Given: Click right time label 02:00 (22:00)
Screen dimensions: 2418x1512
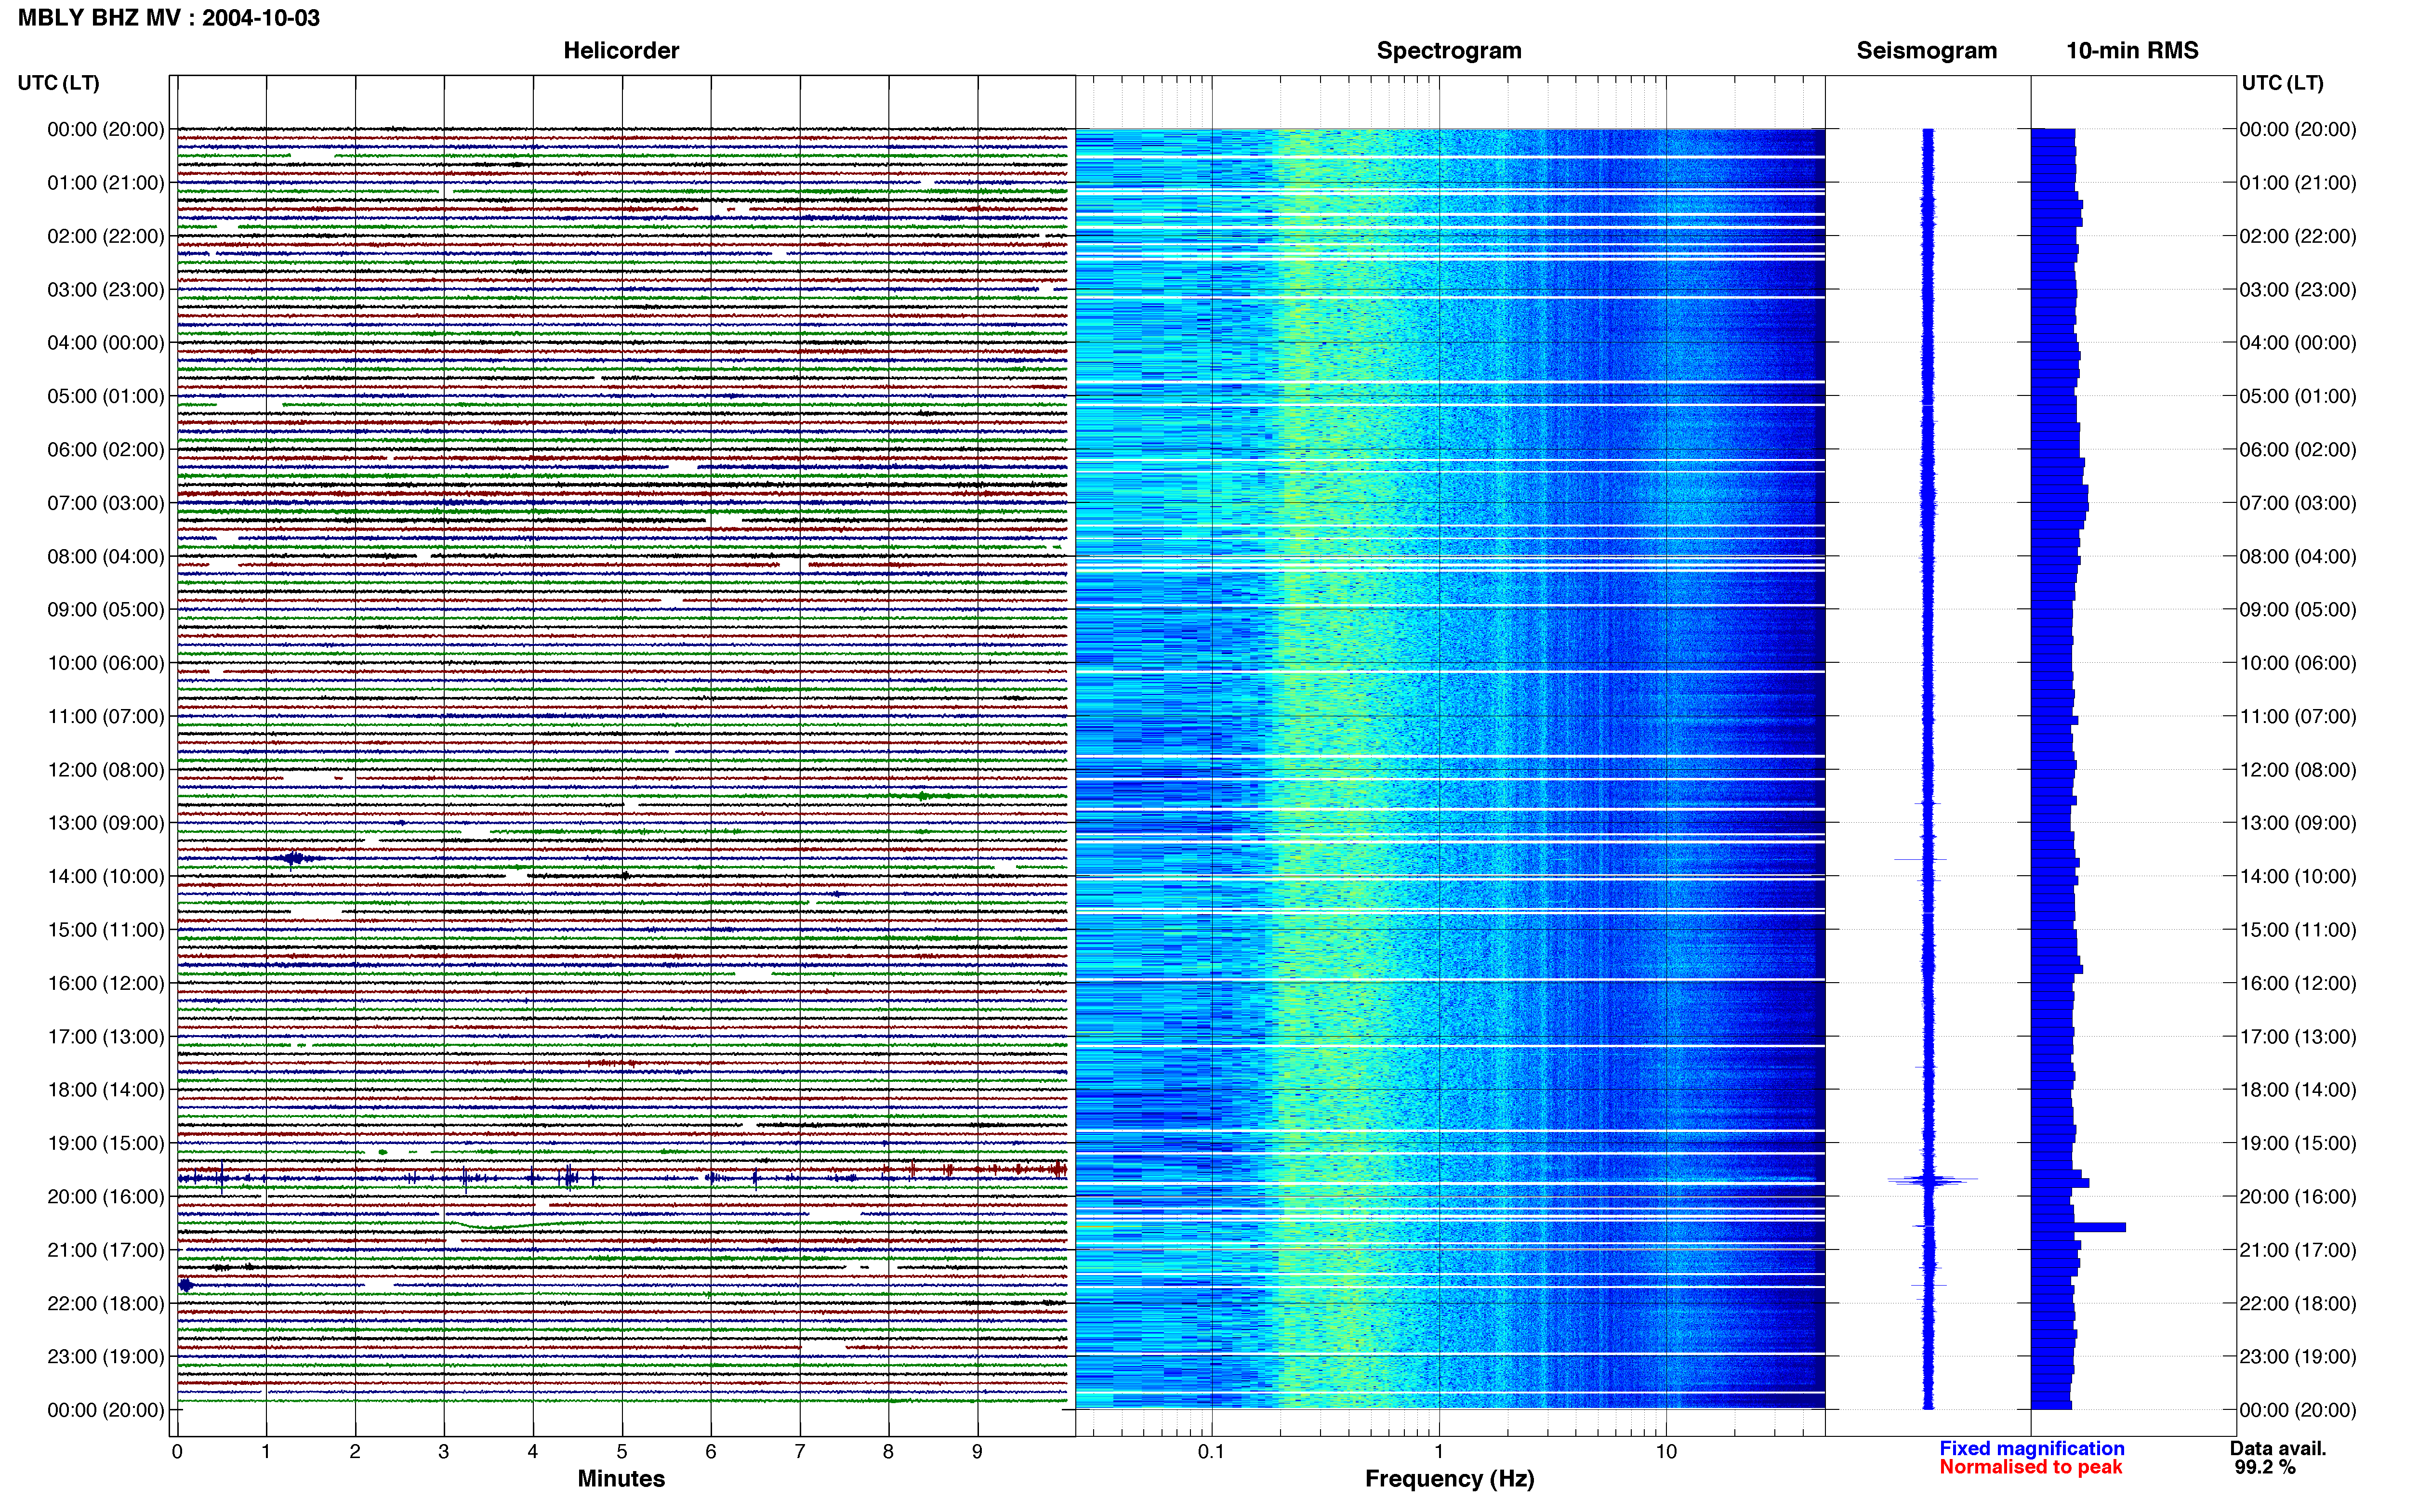Looking at the screenshot, I should point(2298,236).
